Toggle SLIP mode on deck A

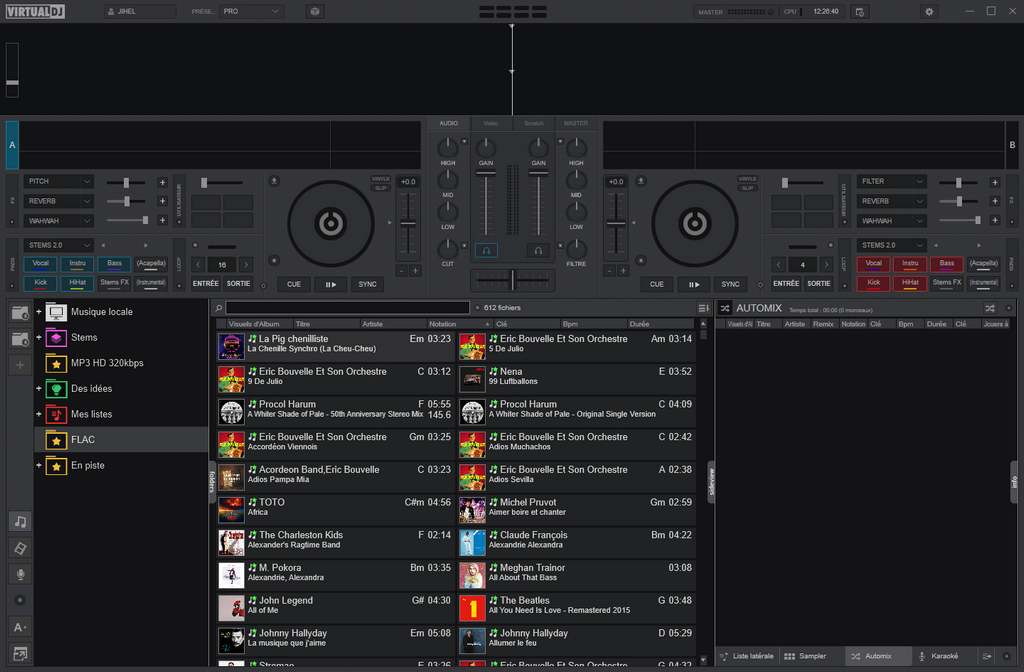(380, 188)
